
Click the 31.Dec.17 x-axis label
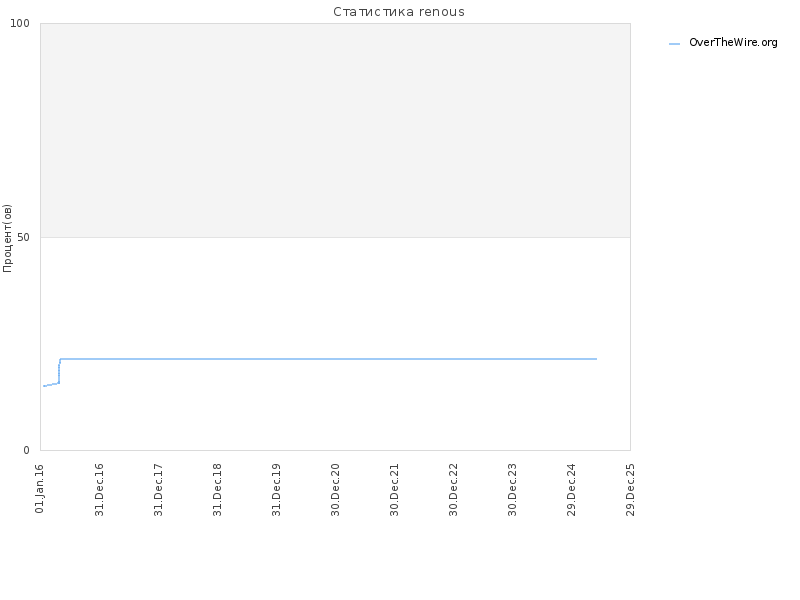point(158,490)
